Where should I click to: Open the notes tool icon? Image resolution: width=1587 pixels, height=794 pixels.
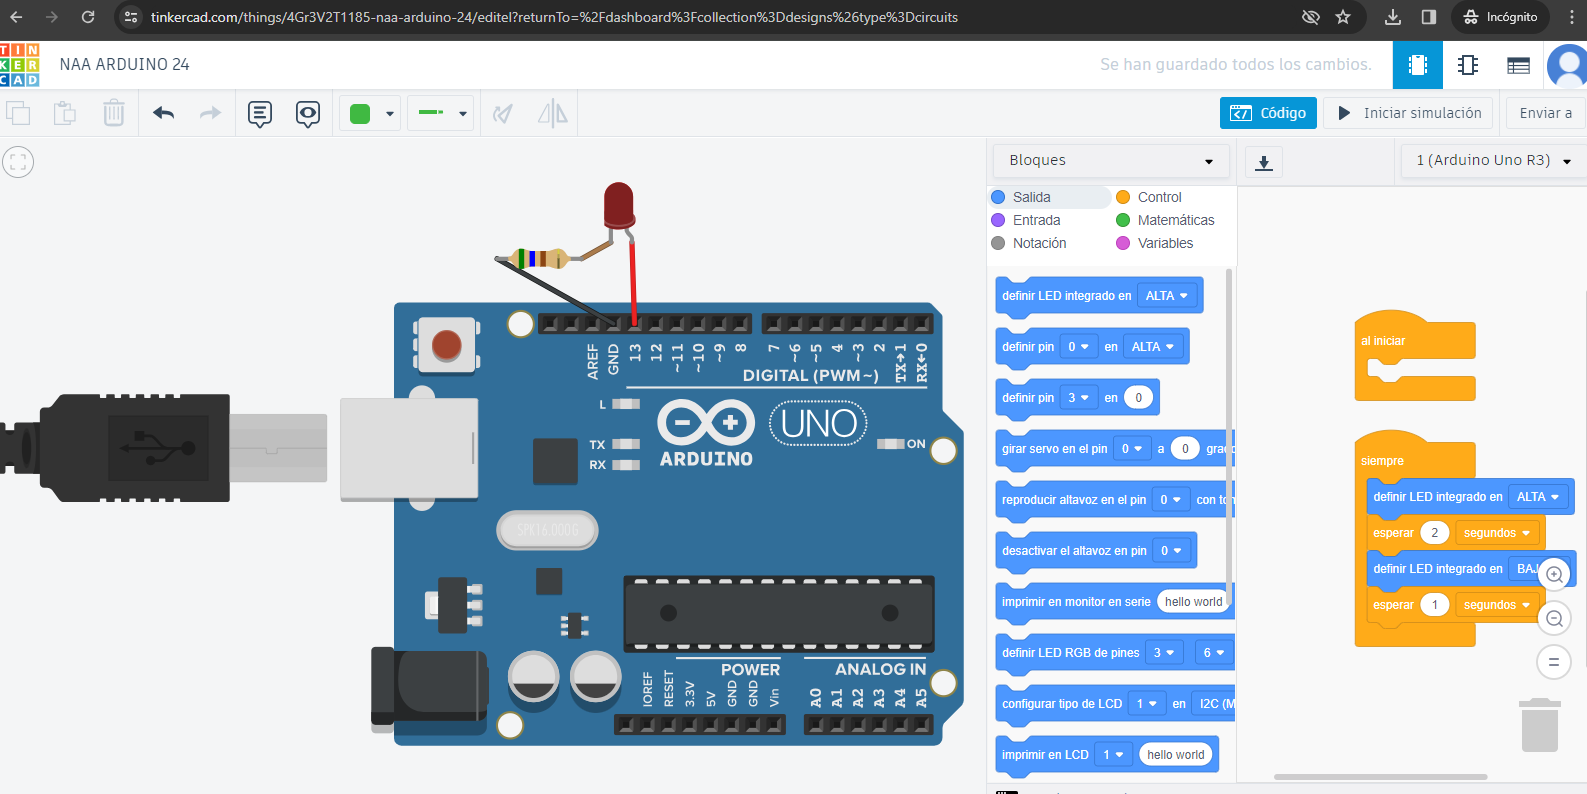pyautogui.click(x=260, y=114)
